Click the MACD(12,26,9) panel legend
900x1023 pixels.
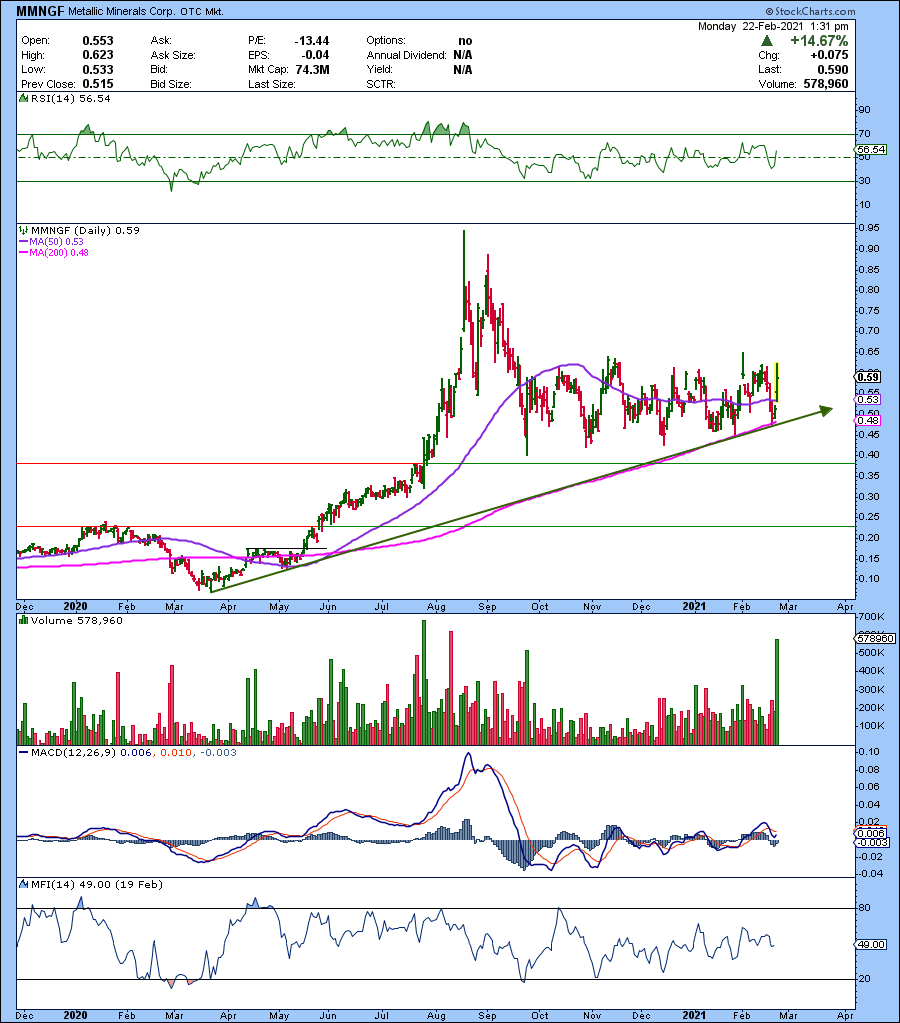coord(74,752)
